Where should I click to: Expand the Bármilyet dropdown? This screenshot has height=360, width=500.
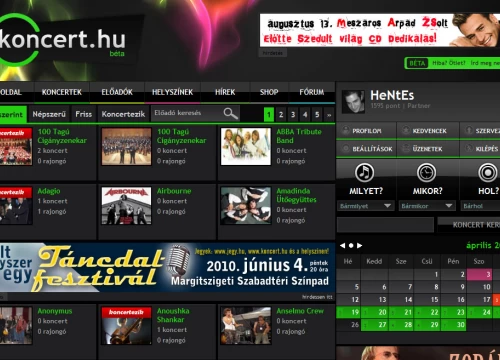(366, 206)
